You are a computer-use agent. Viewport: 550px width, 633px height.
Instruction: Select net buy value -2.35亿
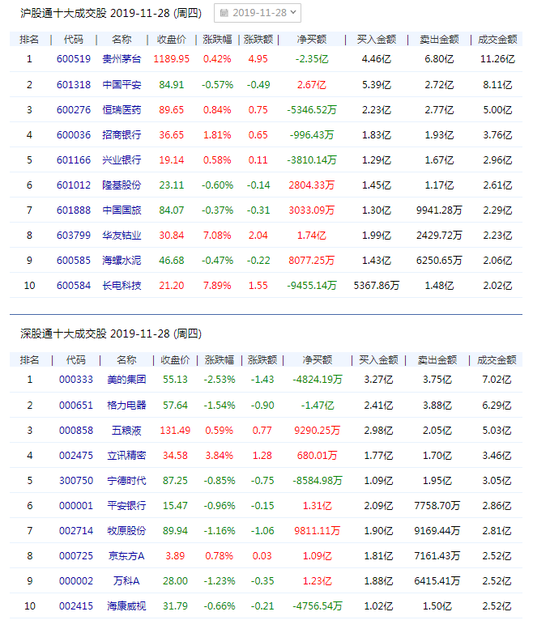pyautogui.click(x=312, y=59)
